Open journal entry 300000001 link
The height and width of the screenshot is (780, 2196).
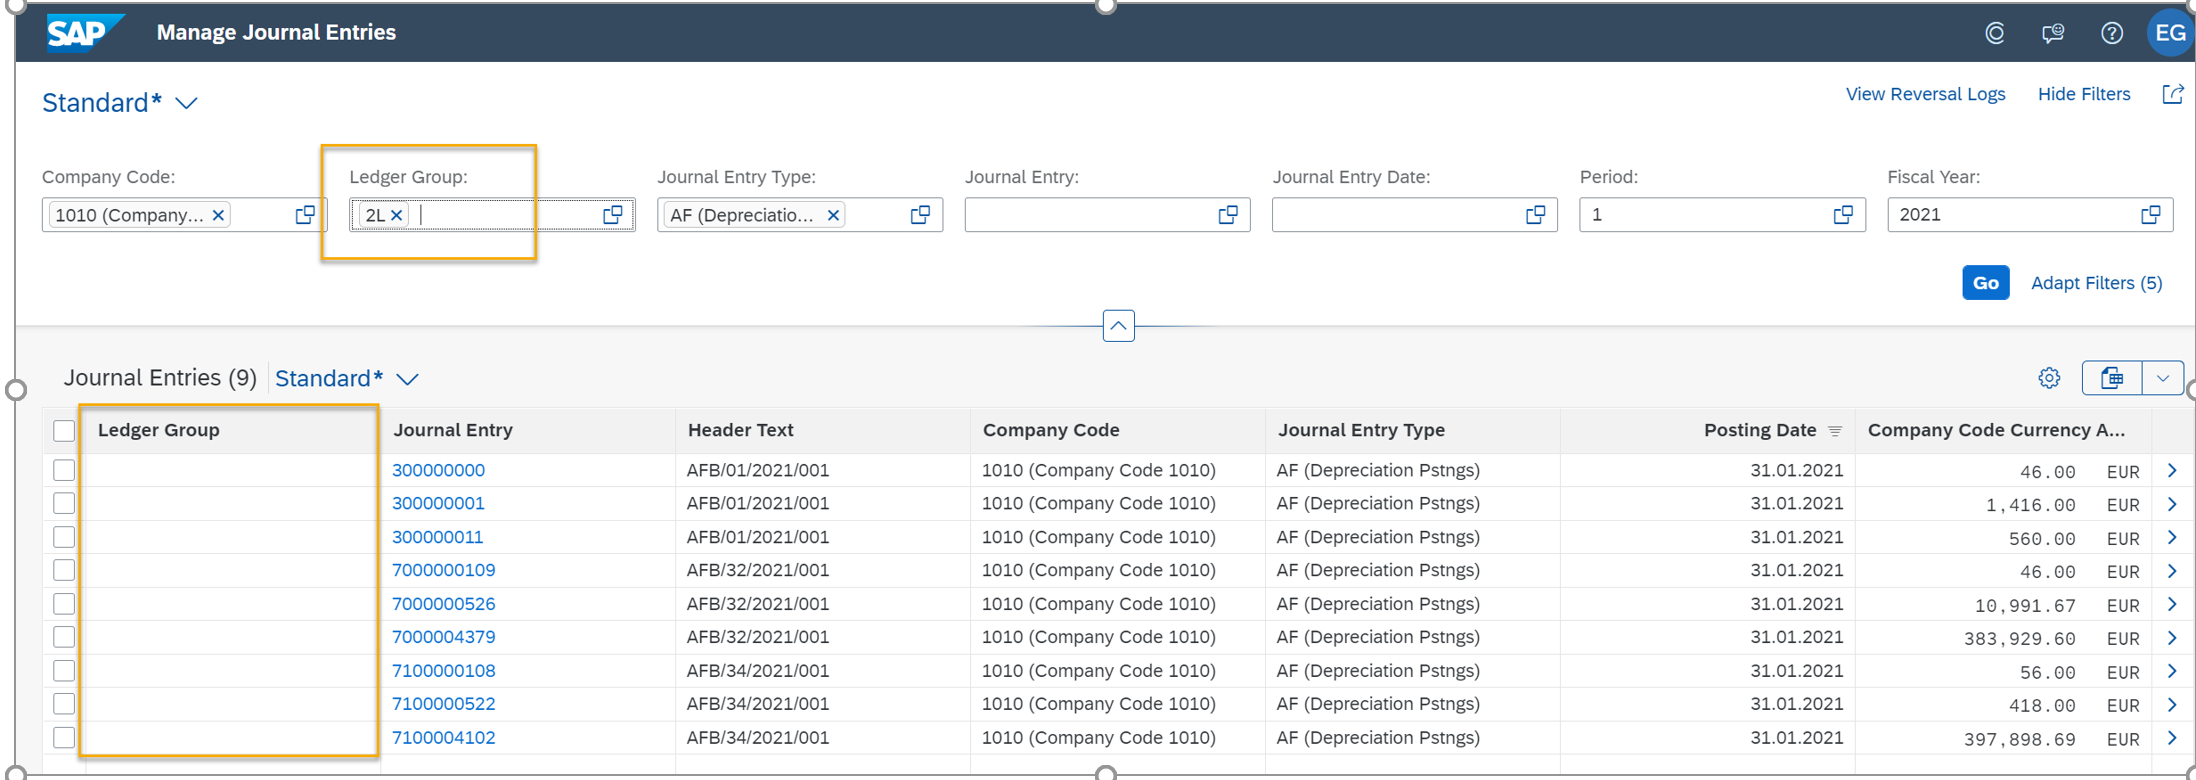tap(438, 503)
